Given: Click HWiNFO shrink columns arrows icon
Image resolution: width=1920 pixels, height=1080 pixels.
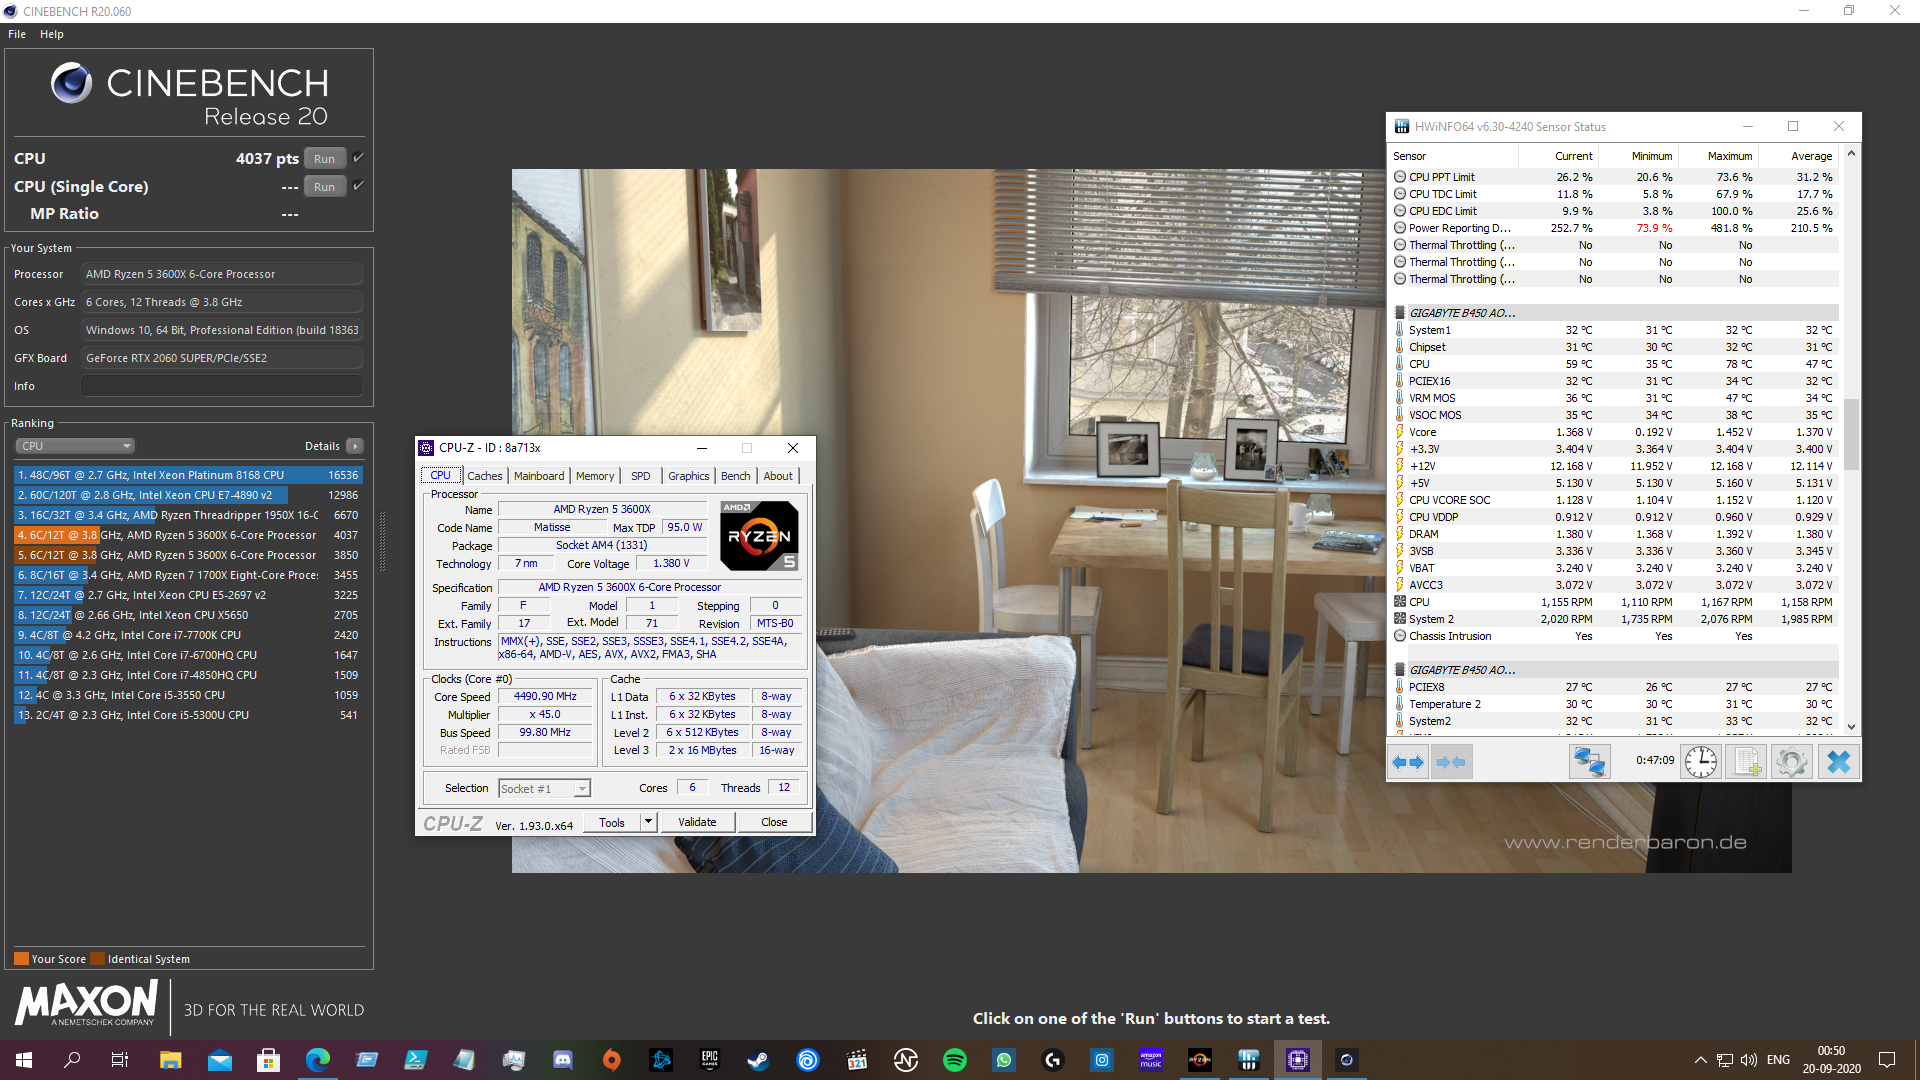Looking at the screenshot, I should 1451,762.
